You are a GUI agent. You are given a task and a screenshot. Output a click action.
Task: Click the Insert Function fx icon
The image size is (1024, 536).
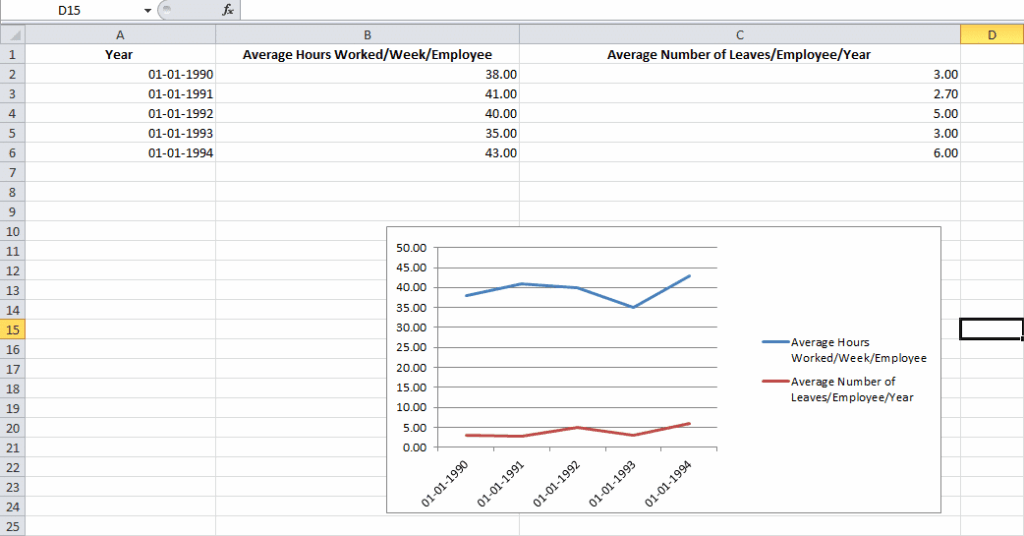227,10
